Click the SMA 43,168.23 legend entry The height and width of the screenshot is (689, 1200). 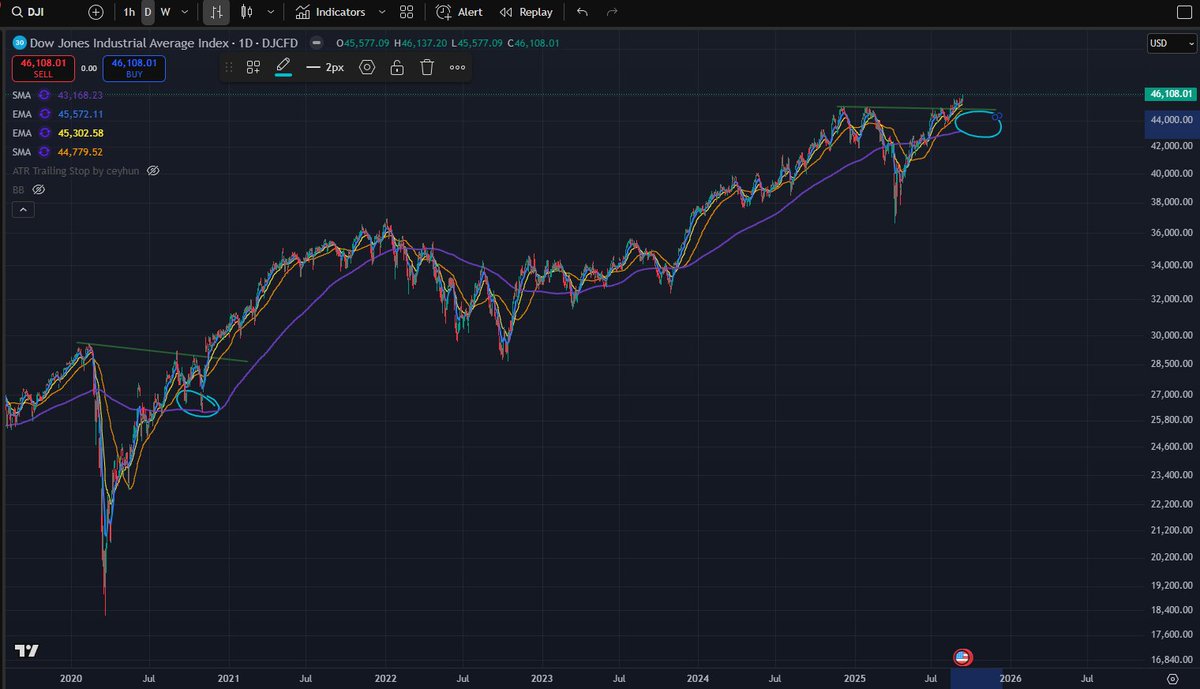tap(58, 95)
